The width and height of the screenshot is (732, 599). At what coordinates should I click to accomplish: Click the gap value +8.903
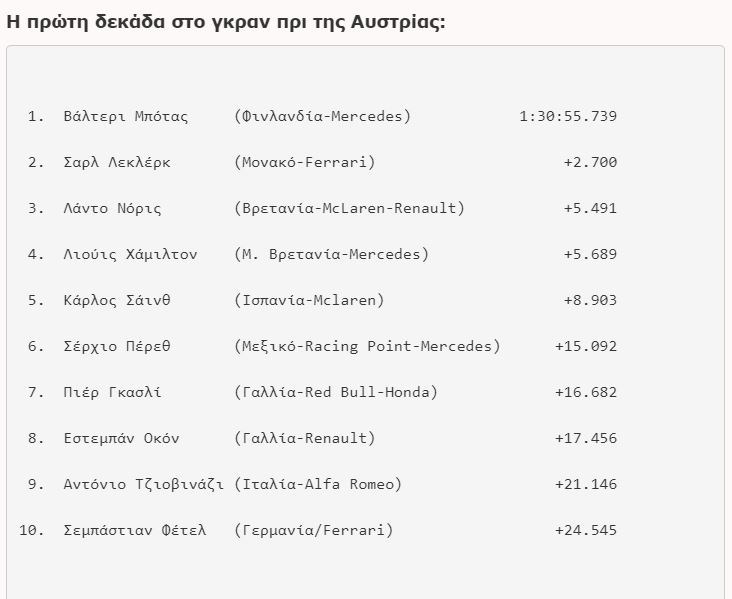[590, 300]
